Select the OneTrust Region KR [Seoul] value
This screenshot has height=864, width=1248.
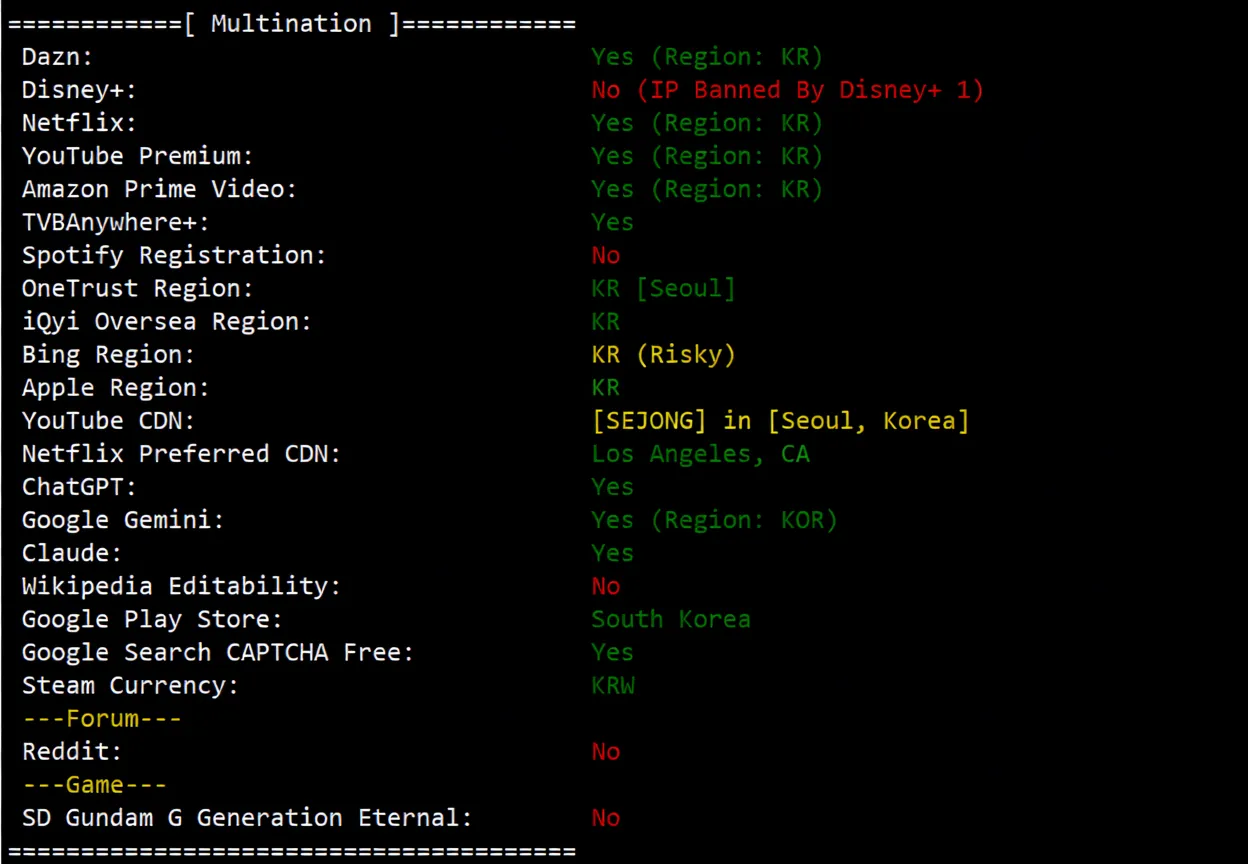coord(663,288)
